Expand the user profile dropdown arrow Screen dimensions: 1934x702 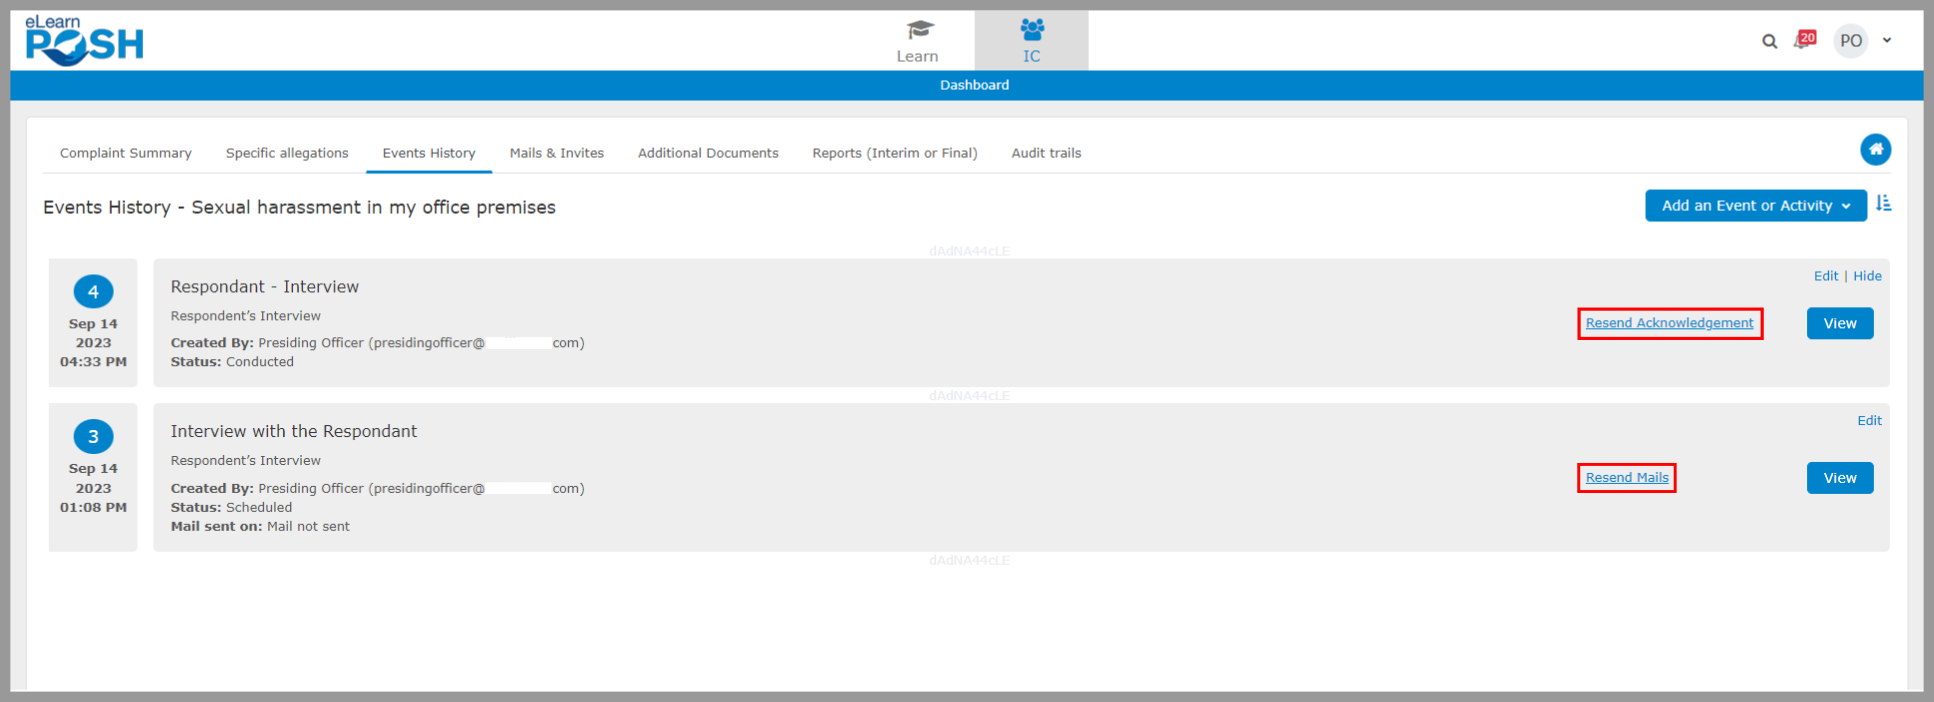point(1887,41)
